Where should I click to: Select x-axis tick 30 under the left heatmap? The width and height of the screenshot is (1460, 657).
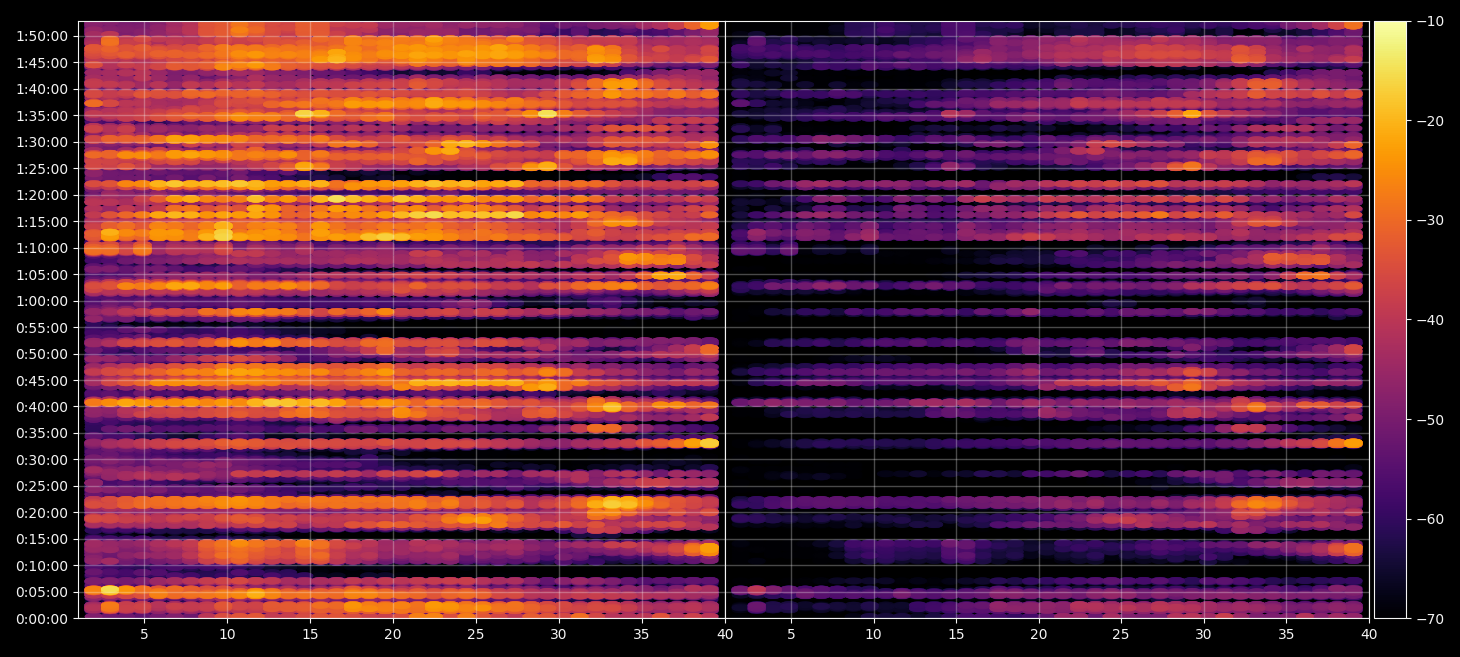[559, 634]
